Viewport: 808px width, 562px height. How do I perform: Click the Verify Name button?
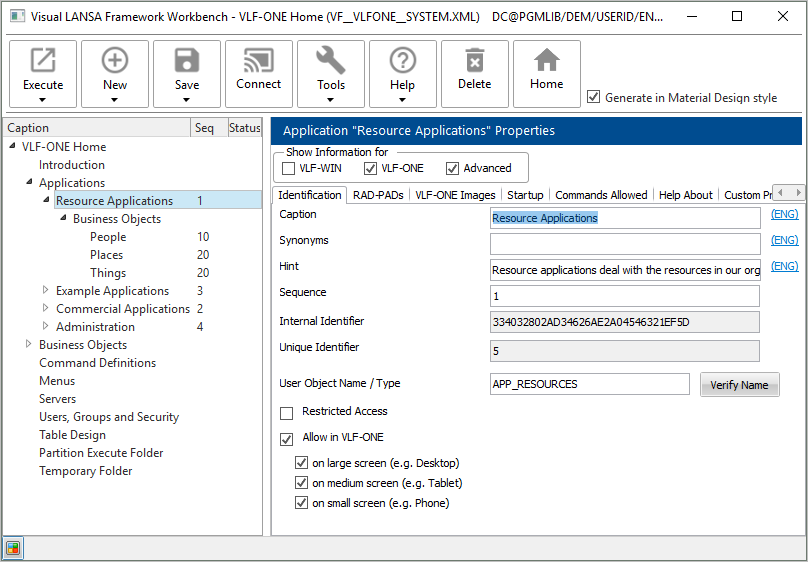739,385
